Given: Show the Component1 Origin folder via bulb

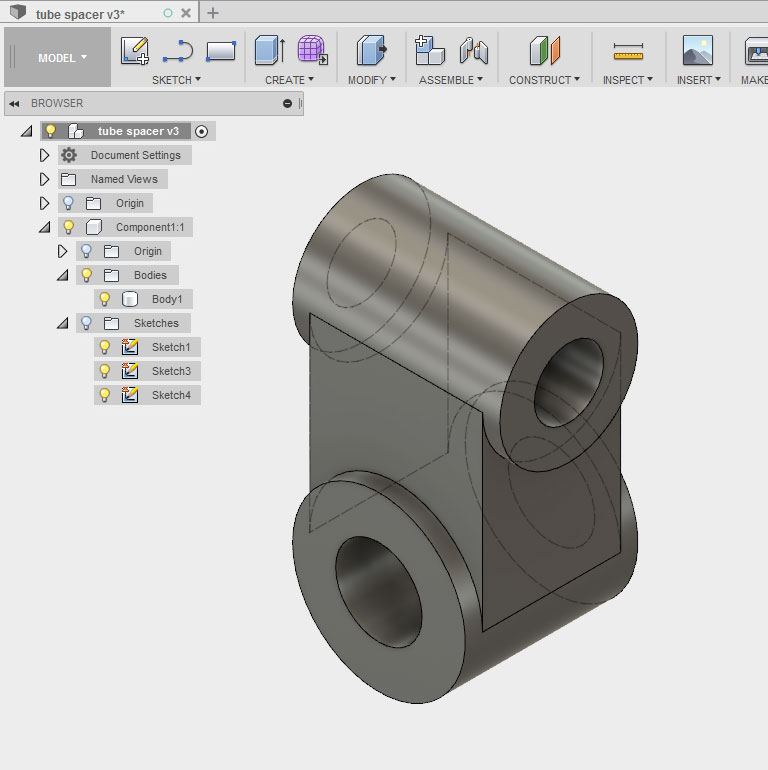Looking at the screenshot, I should point(86,251).
